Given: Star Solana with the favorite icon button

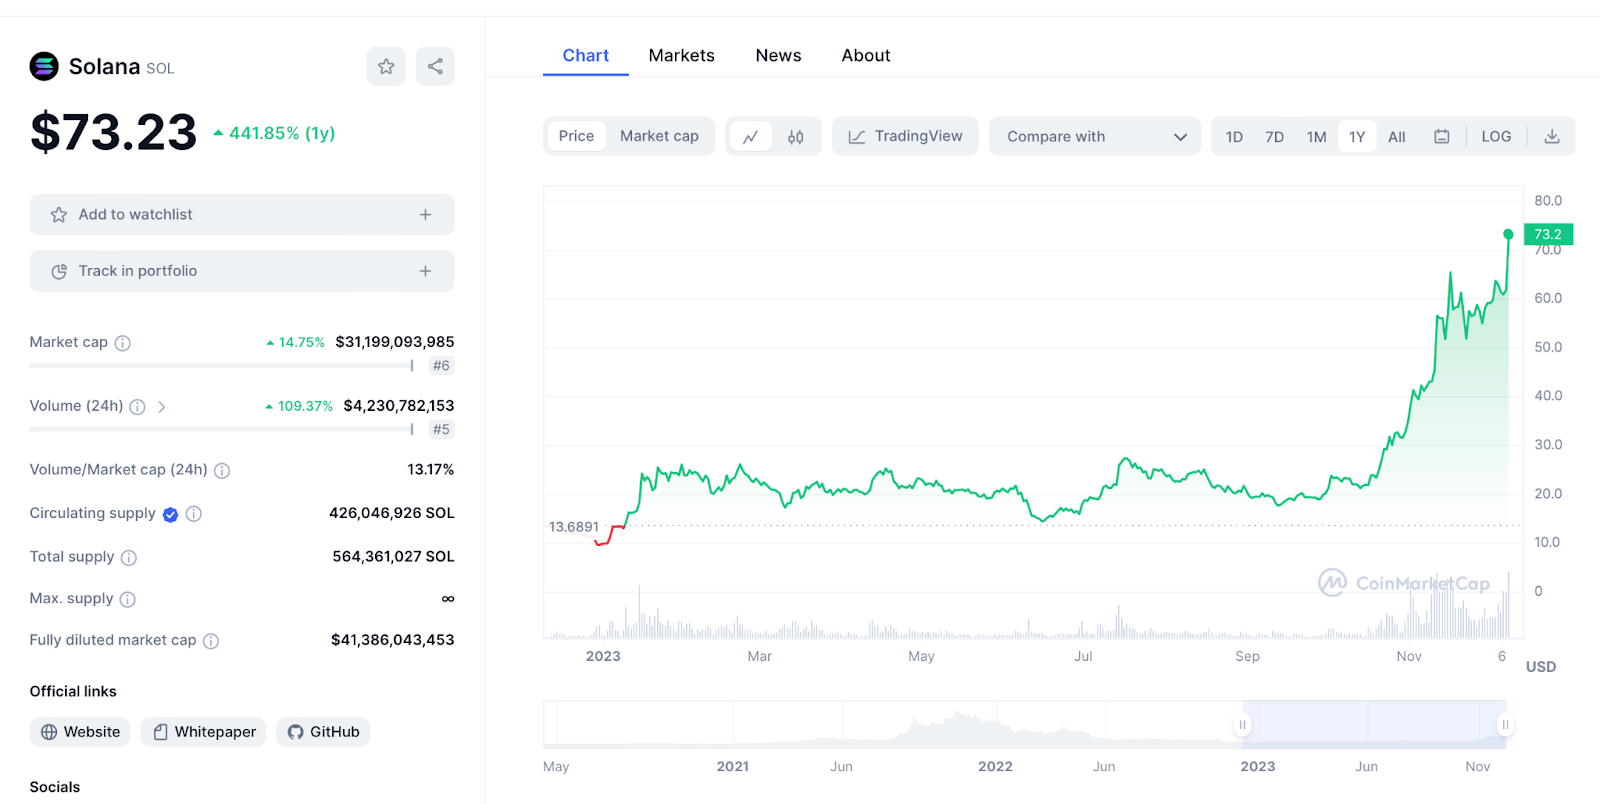Looking at the screenshot, I should pos(386,66).
